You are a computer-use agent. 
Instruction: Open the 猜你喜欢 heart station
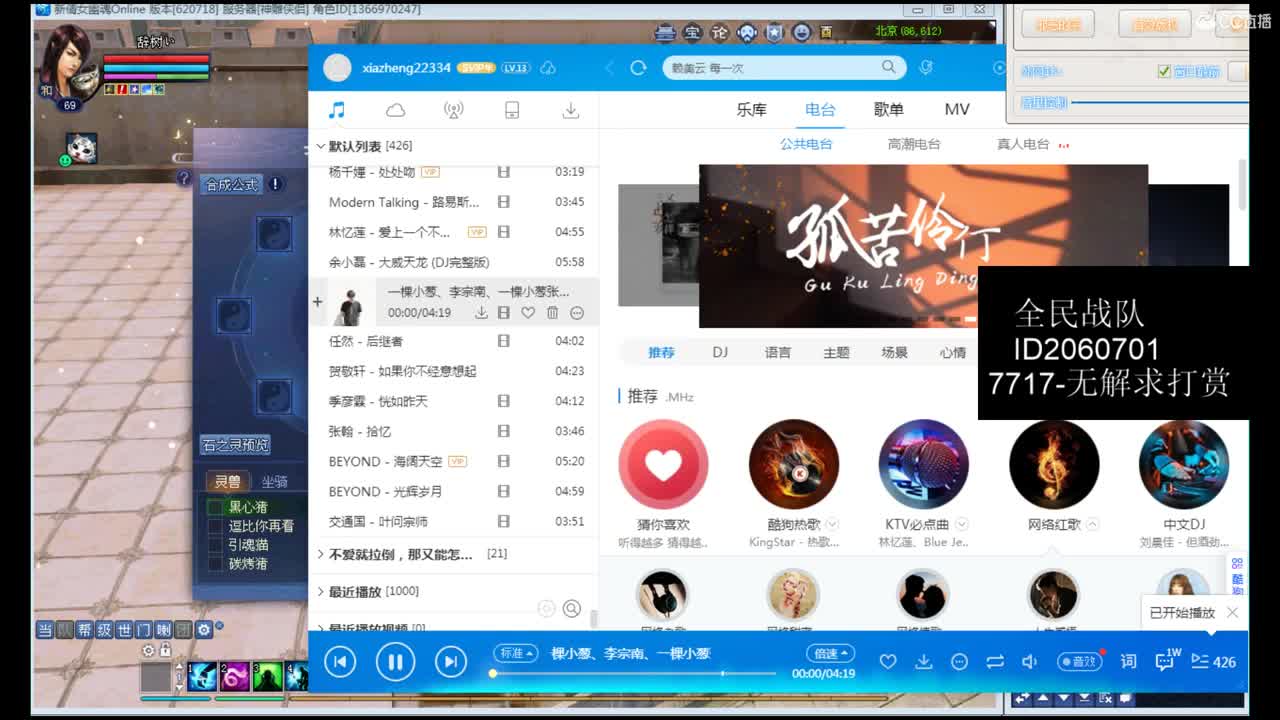click(x=663, y=464)
